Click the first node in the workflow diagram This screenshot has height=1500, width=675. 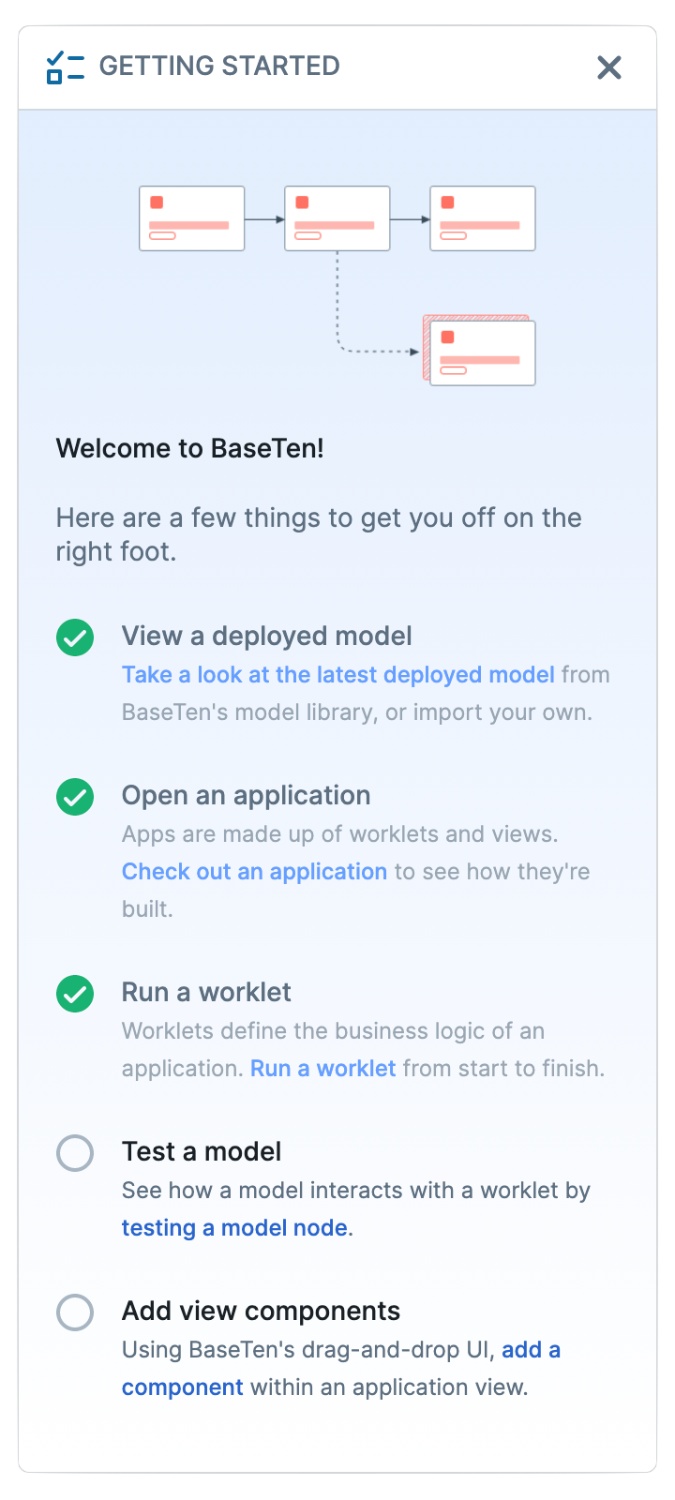192,218
